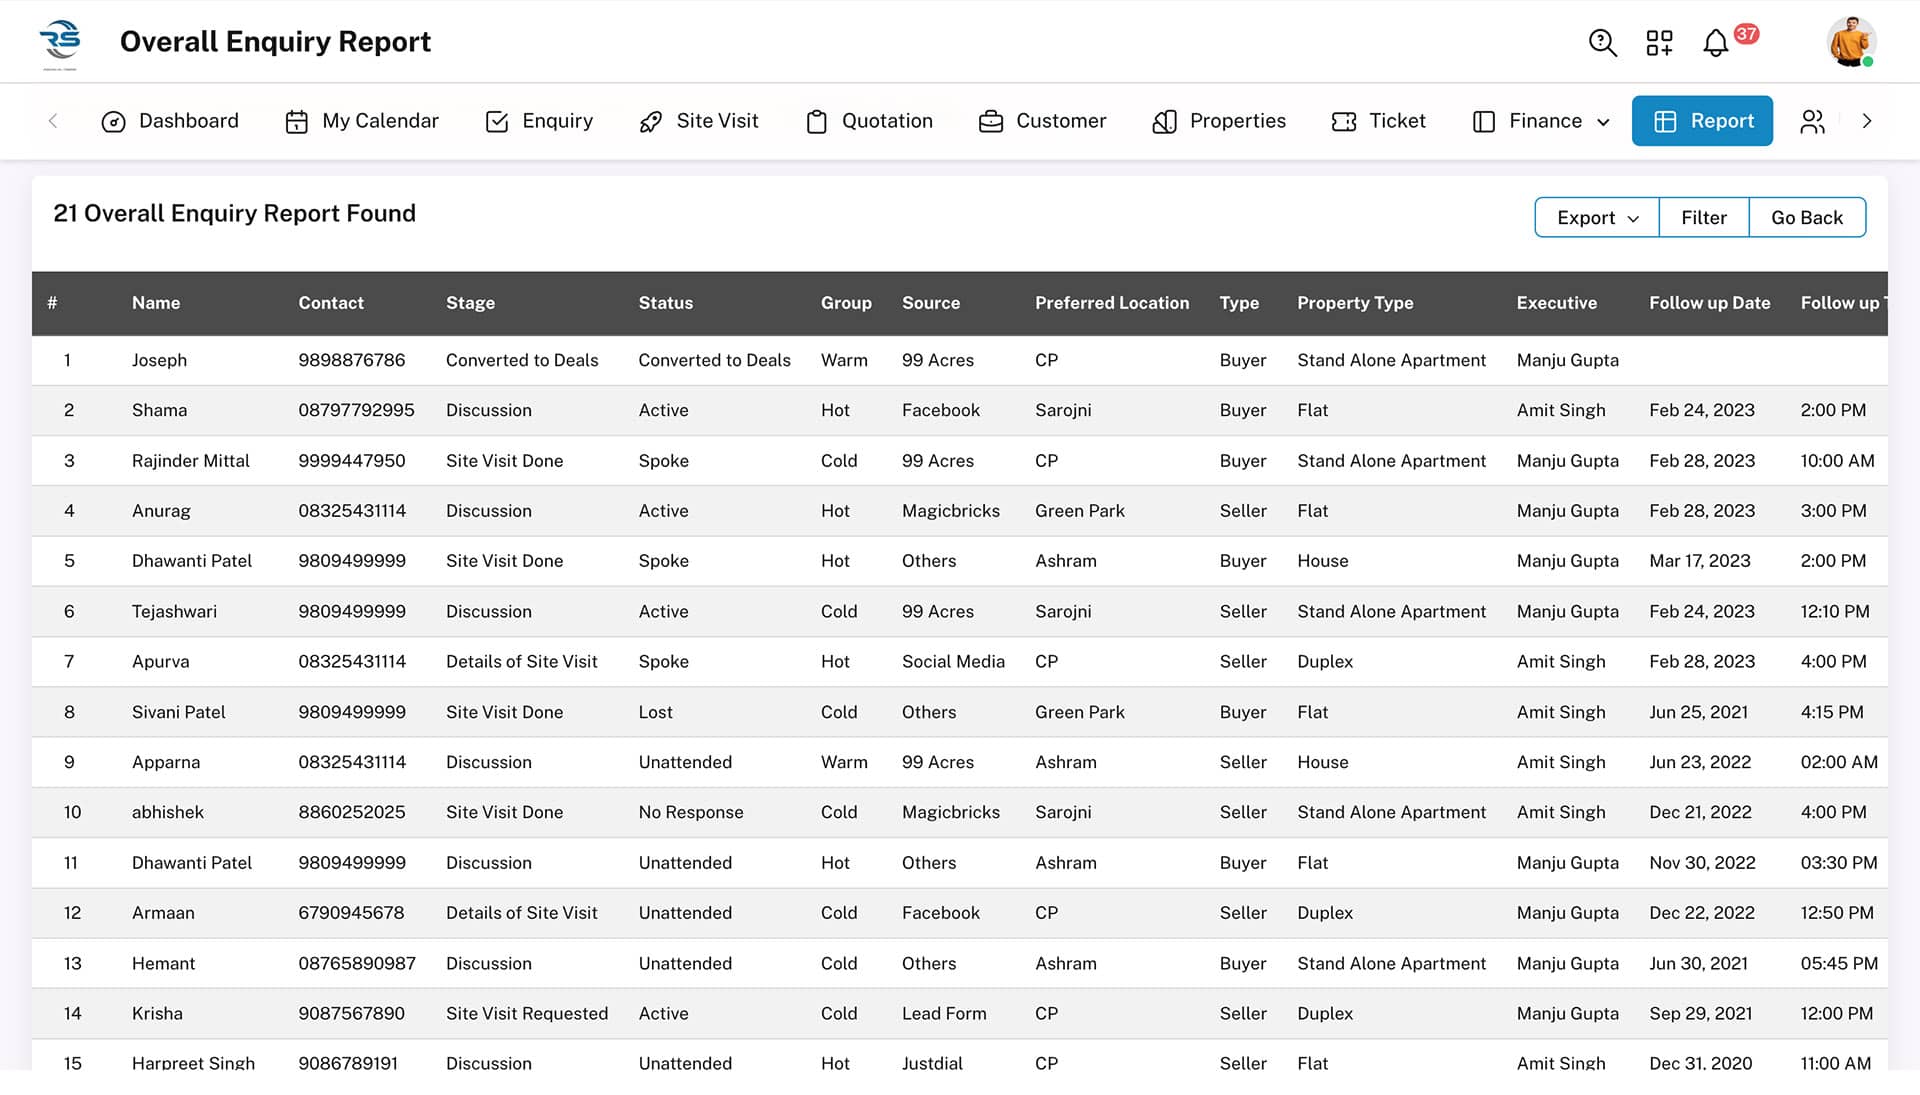Viewport: 1920px width, 1095px height.
Task: Click the Site Visit rocket icon
Action: pyautogui.click(x=651, y=122)
